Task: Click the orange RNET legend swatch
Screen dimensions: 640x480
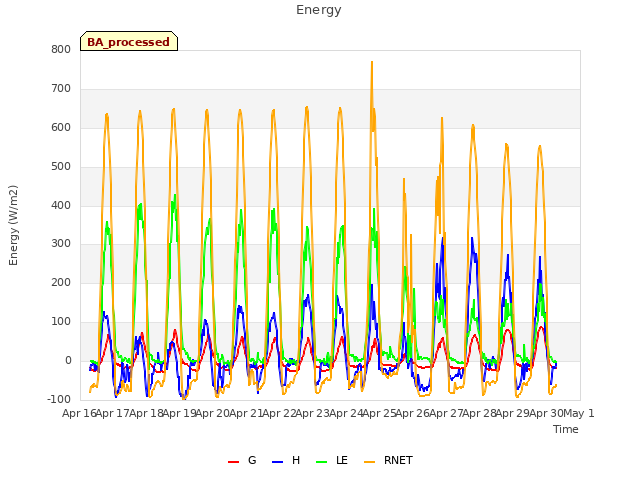Action: point(369,461)
